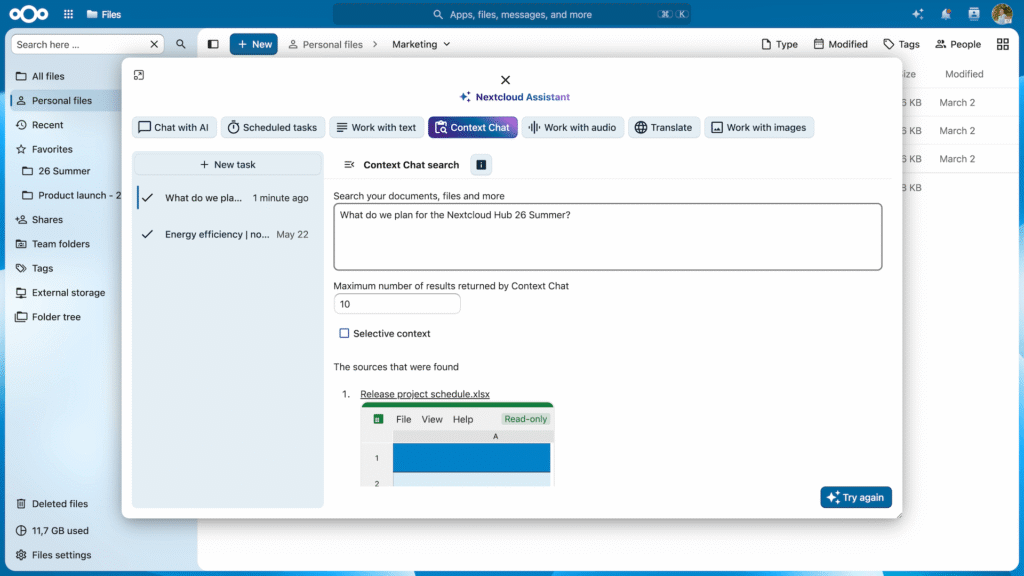Screen dimensions: 1024x576
Task: Open the app grid menu icon
Action: (x=68, y=14)
